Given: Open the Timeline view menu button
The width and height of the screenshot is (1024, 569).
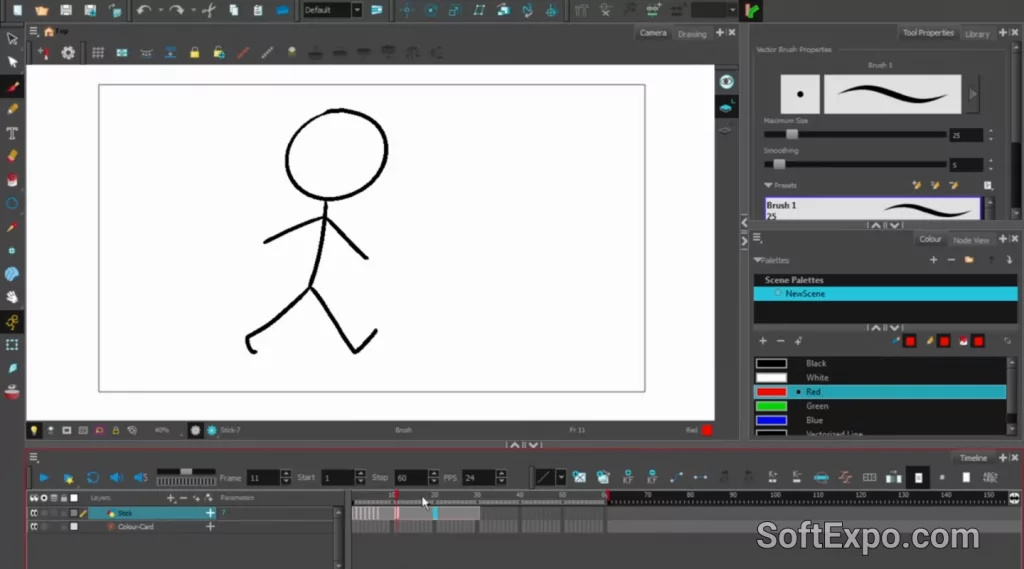Looking at the screenshot, I should click(34, 458).
